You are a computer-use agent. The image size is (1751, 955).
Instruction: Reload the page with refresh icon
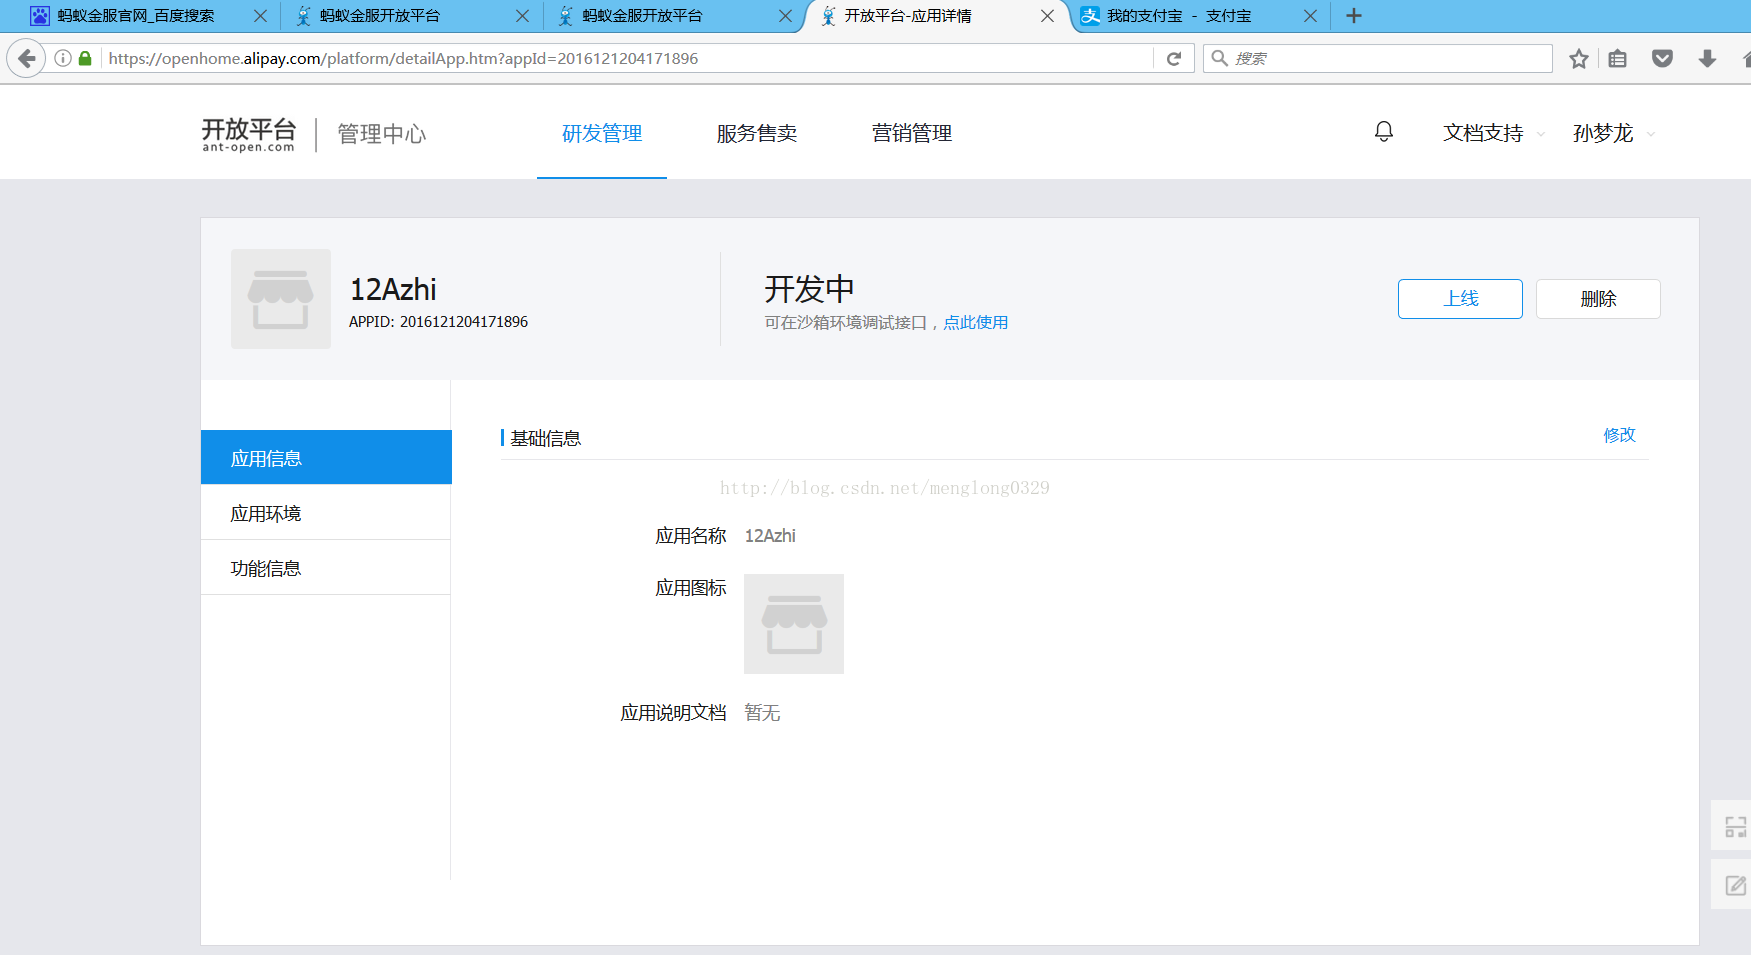click(x=1174, y=58)
